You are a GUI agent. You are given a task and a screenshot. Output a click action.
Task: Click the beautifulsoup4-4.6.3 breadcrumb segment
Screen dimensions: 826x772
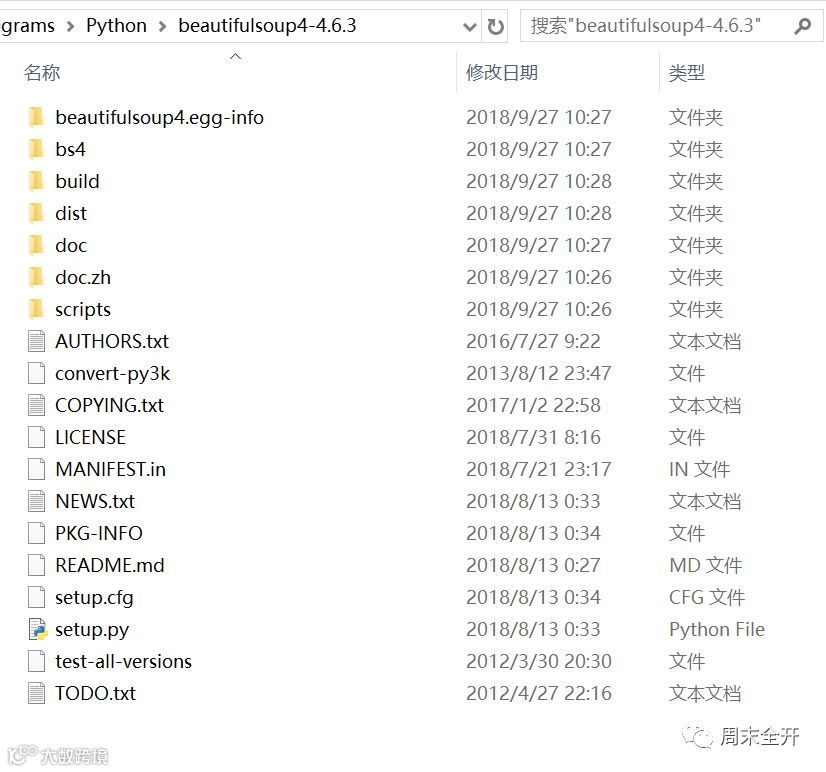pyautogui.click(x=267, y=25)
